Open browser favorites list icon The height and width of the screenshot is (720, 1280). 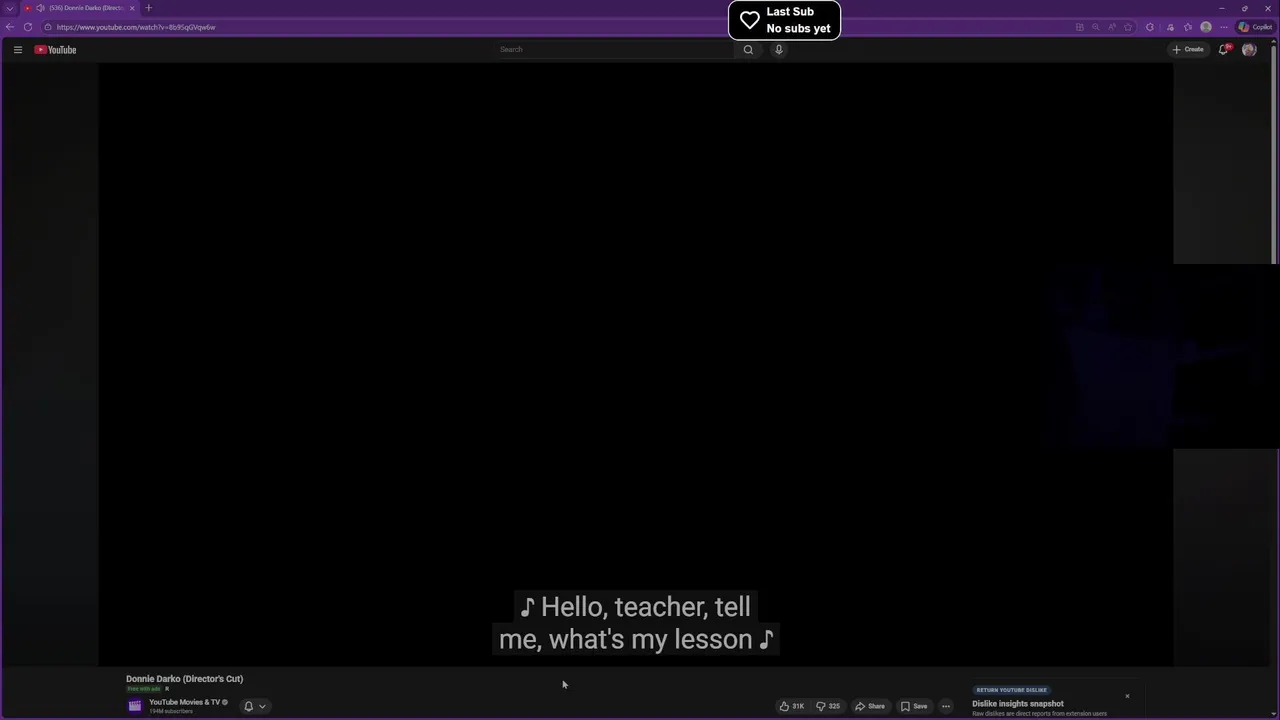1187,27
